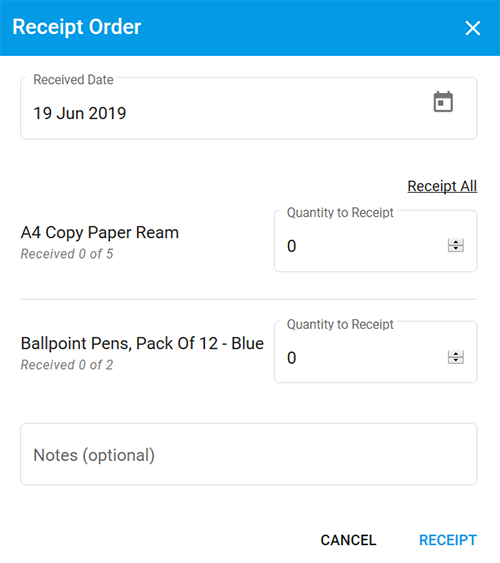Click the Received 0 of 2 status text
500x563 pixels.
click(67, 365)
